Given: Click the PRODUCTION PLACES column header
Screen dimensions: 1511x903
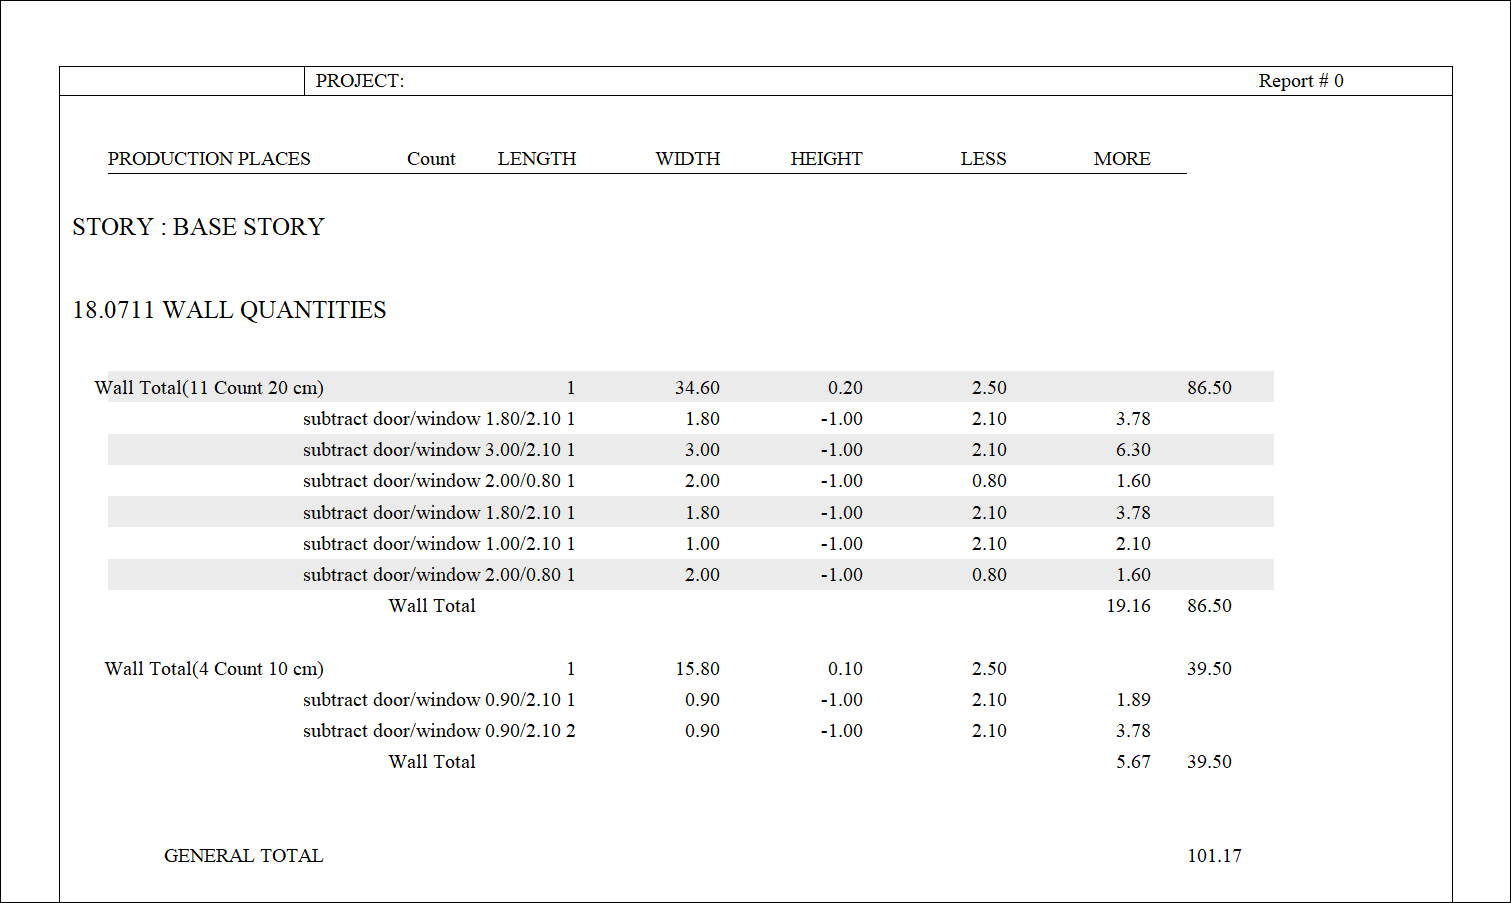Looking at the screenshot, I should click(209, 159).
